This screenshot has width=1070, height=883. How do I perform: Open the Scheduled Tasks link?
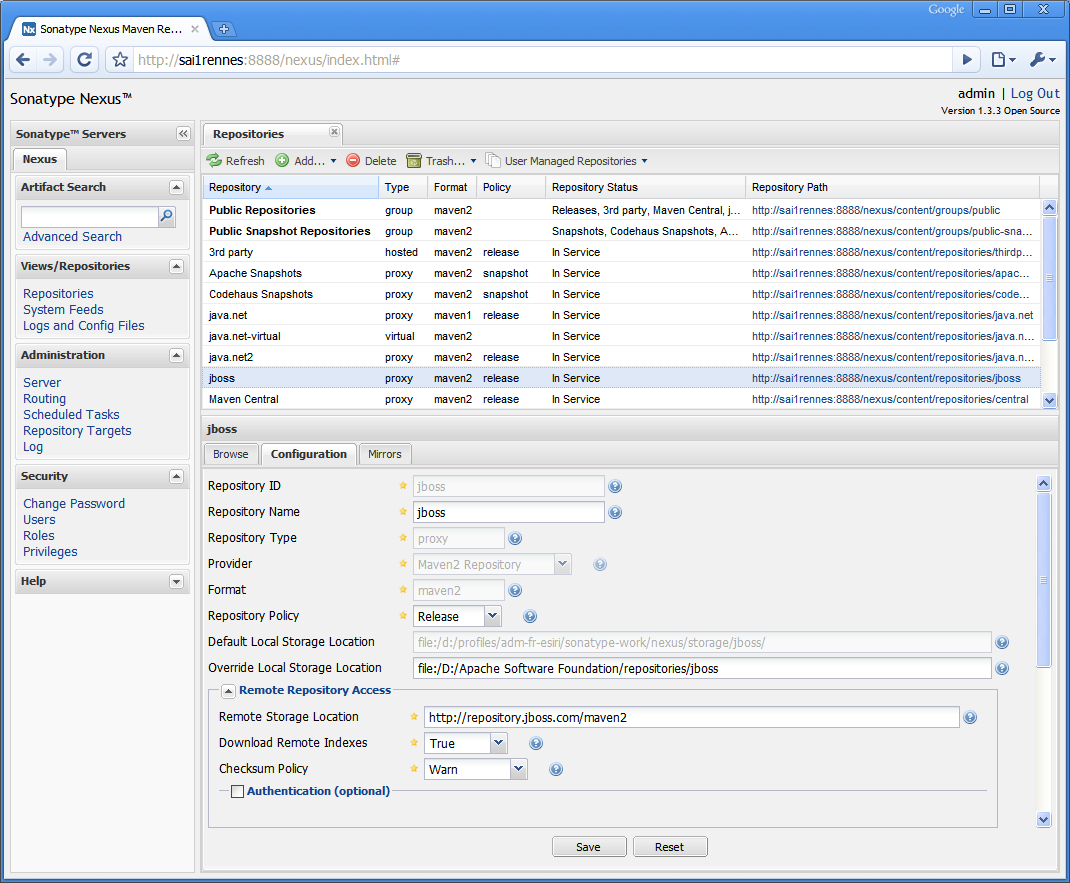pos(71,415)
